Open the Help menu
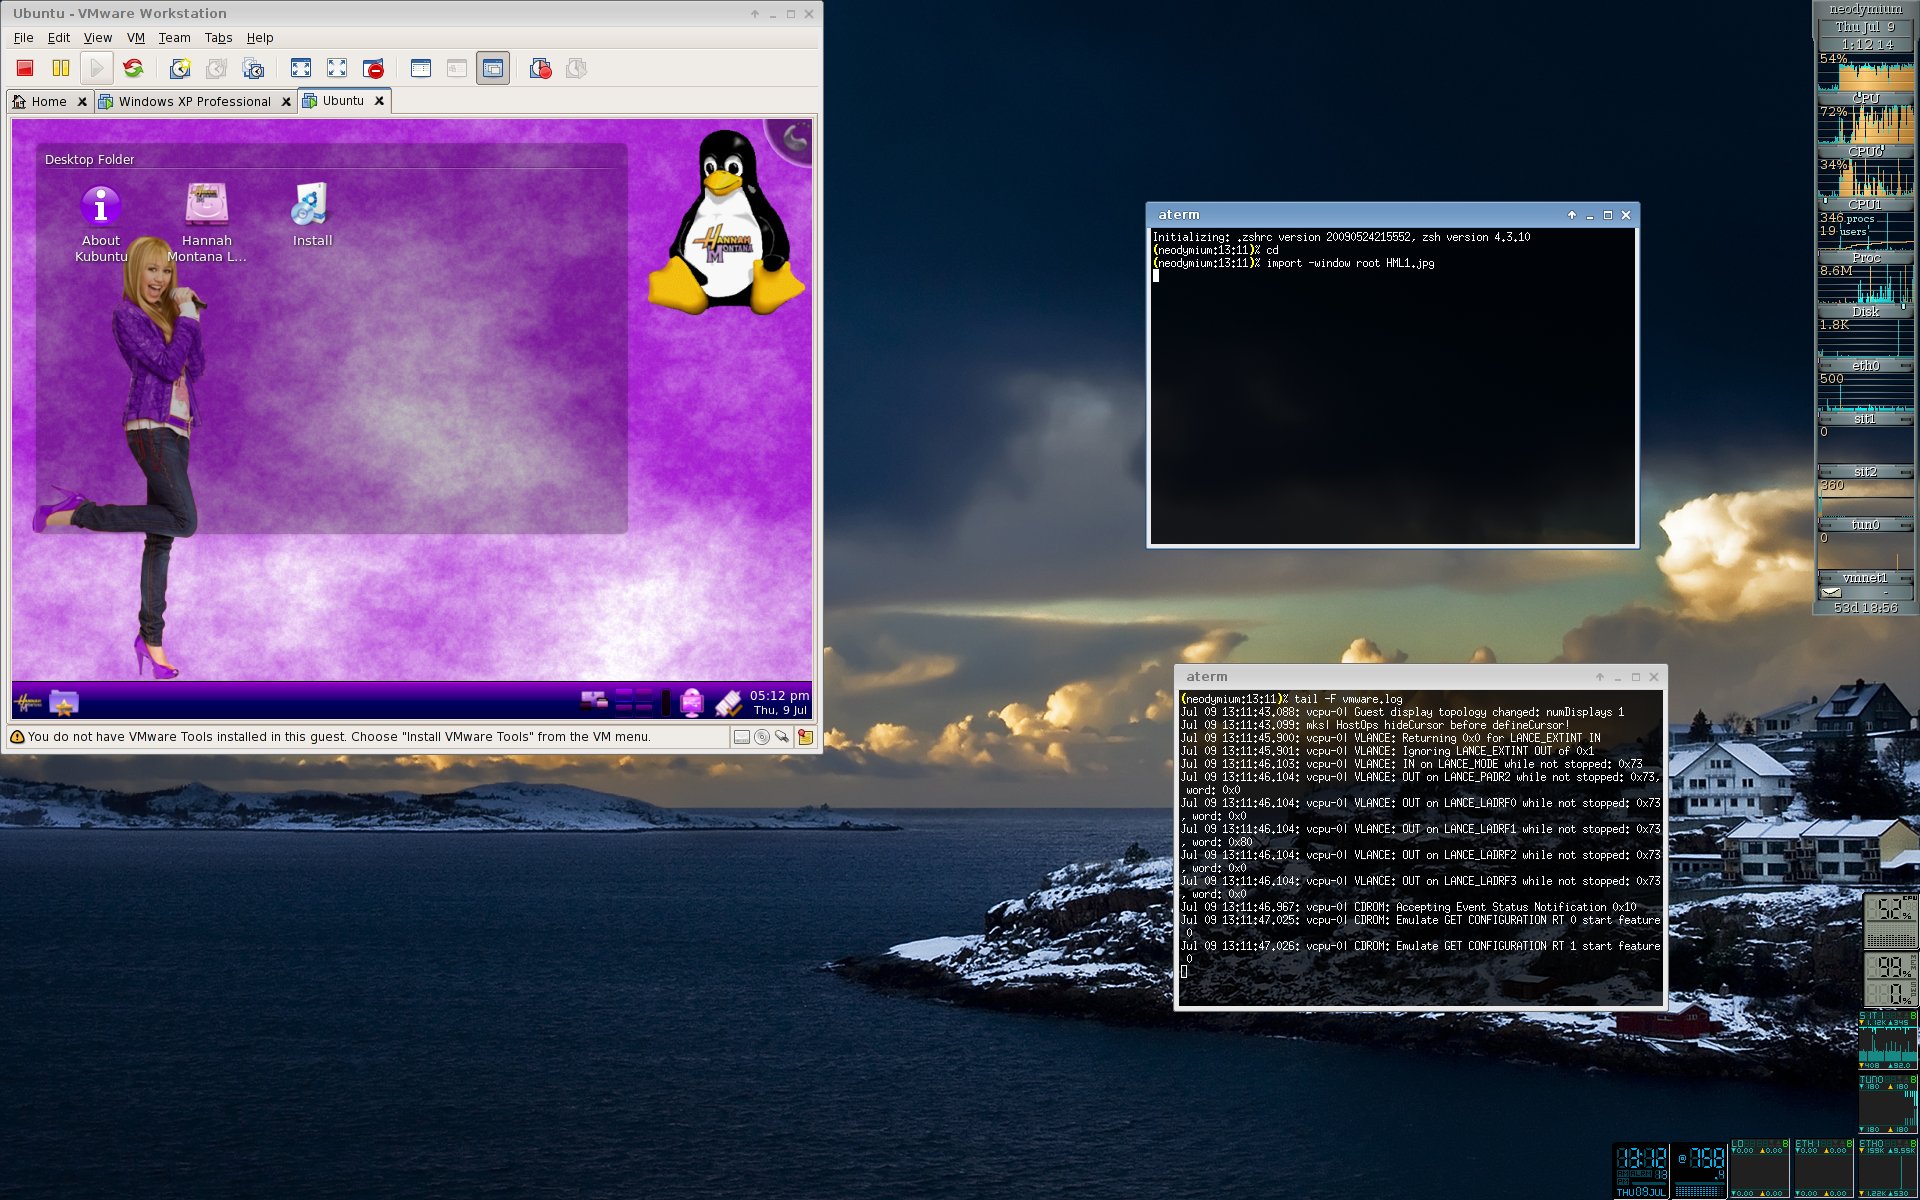 click(260, 38)
